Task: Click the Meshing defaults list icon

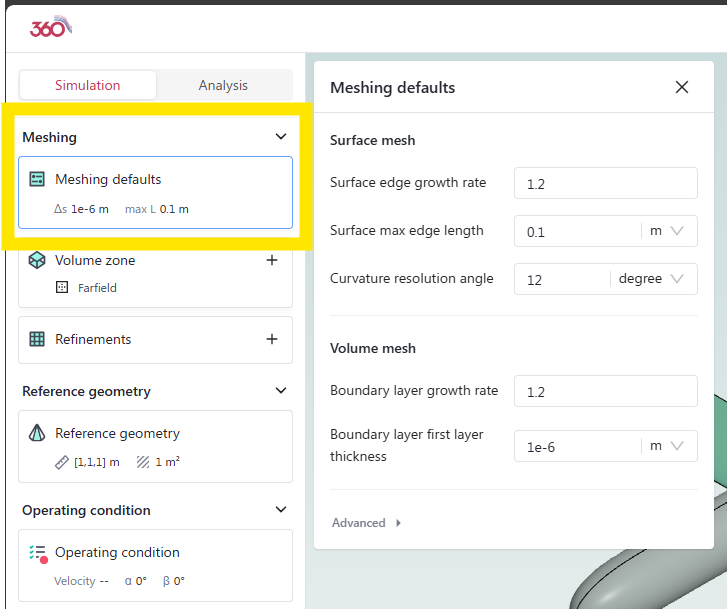Action: click(x=37, y=180)
